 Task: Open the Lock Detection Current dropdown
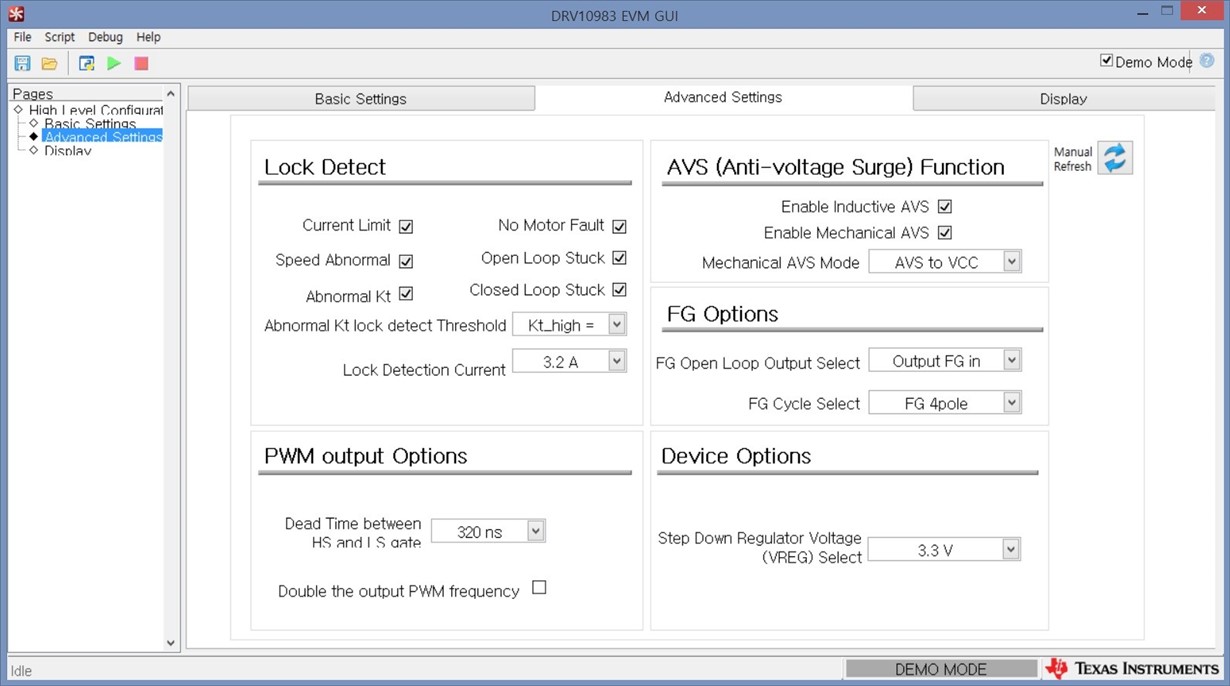click(x=569, y=361)
